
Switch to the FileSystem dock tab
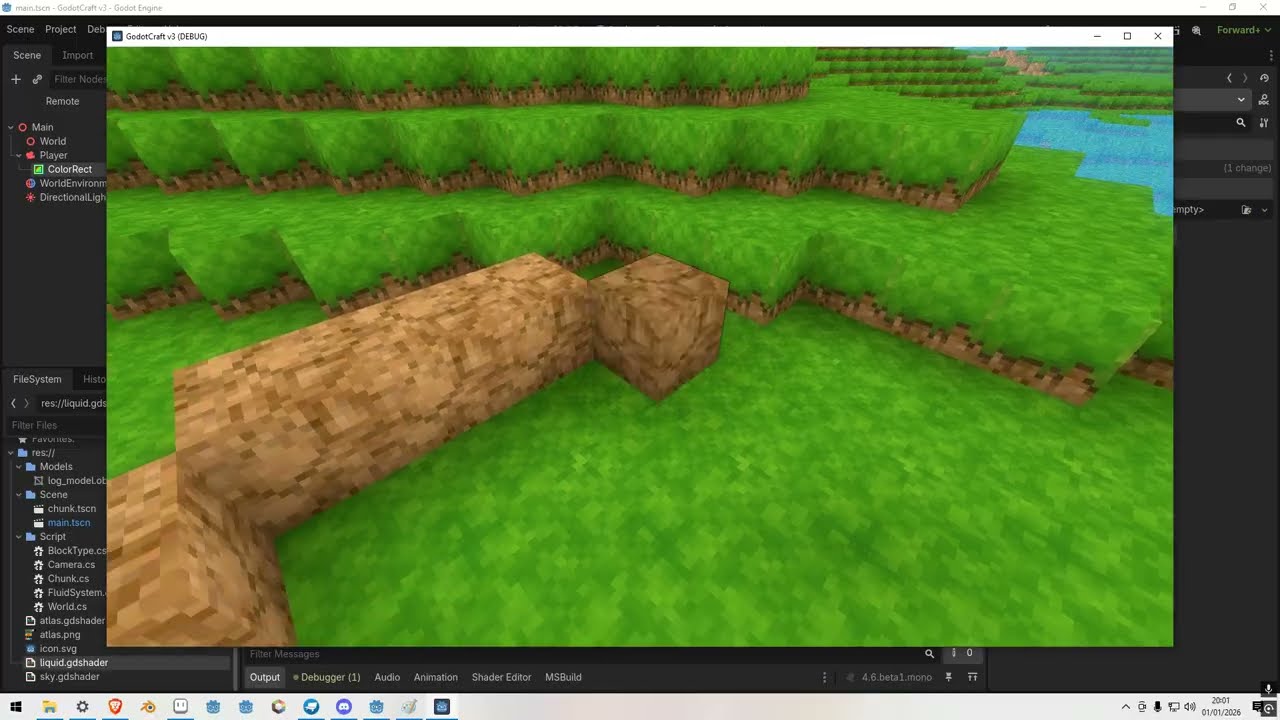[37, 379]
